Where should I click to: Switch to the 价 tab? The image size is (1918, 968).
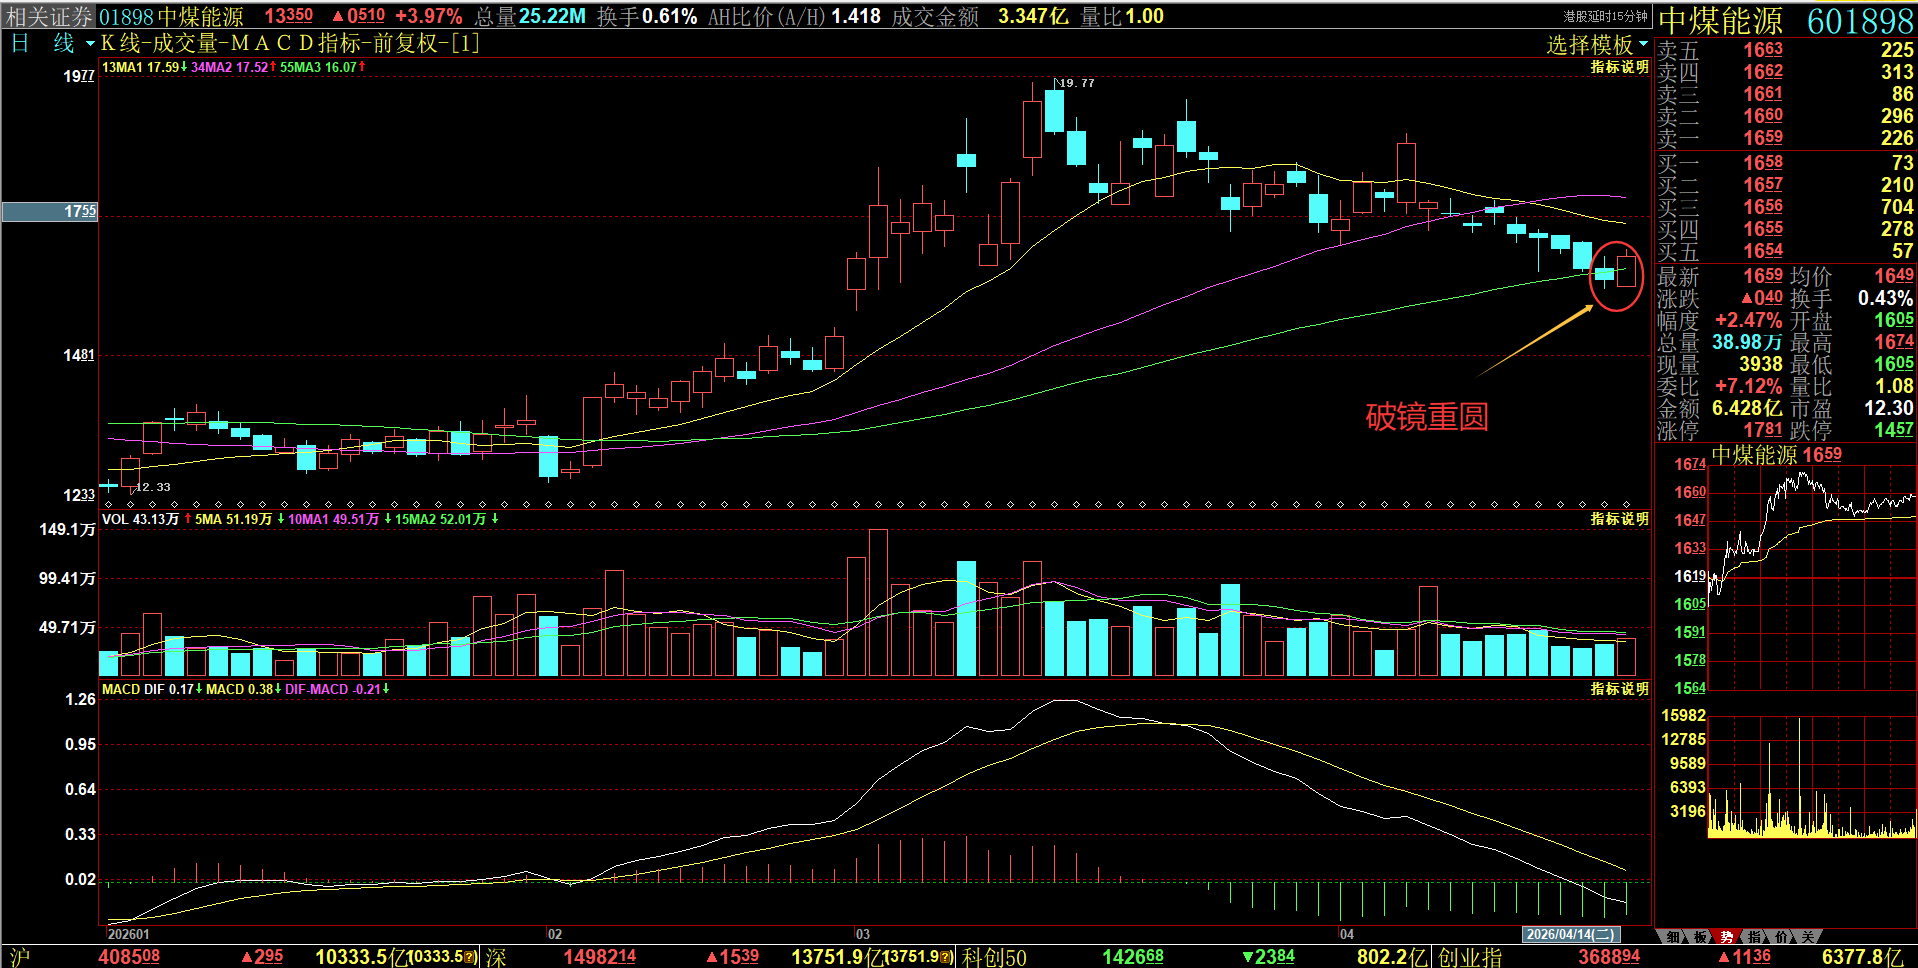pos(1781,937)
